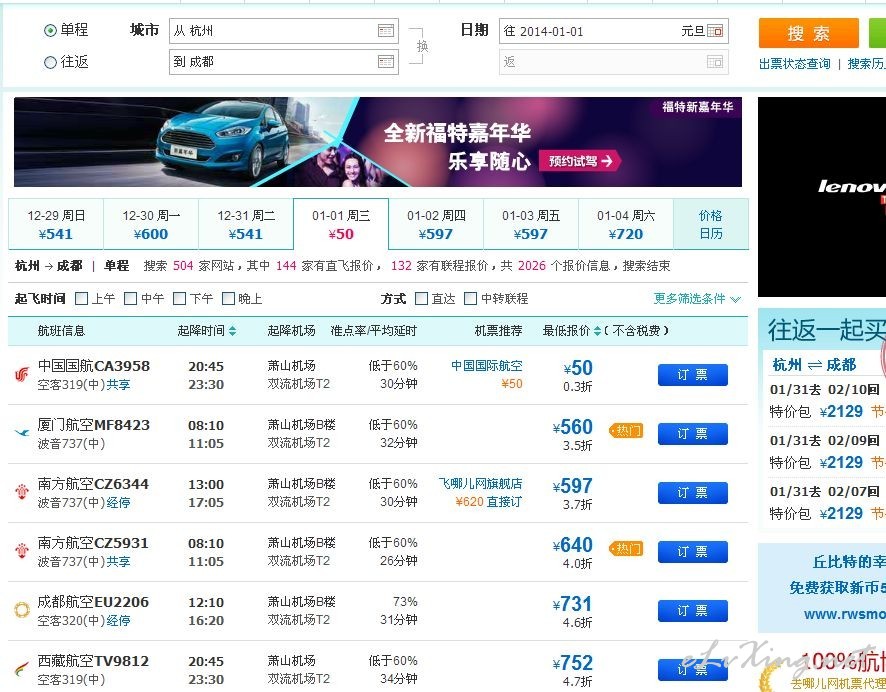Open calendar icon in return date field
The height and width of the screenshot is (692, 886).
click(x=715, y=62)
